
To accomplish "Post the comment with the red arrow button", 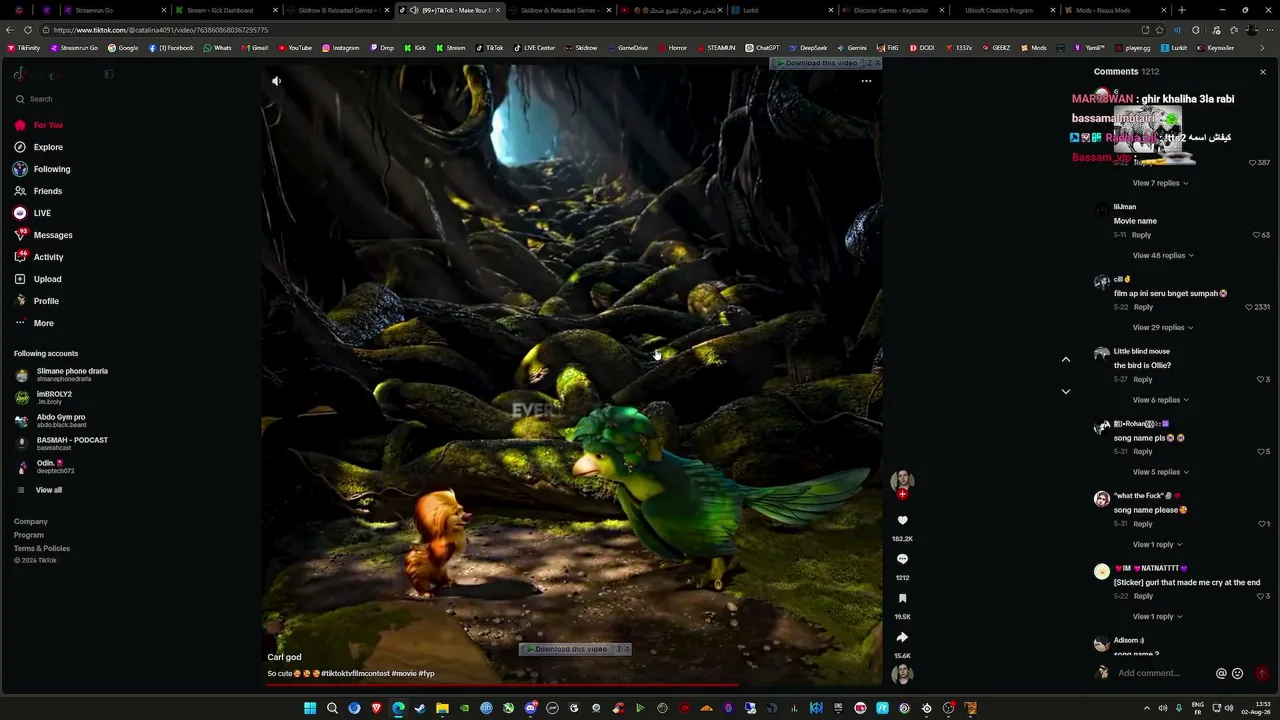I will tap(1261, 674).
